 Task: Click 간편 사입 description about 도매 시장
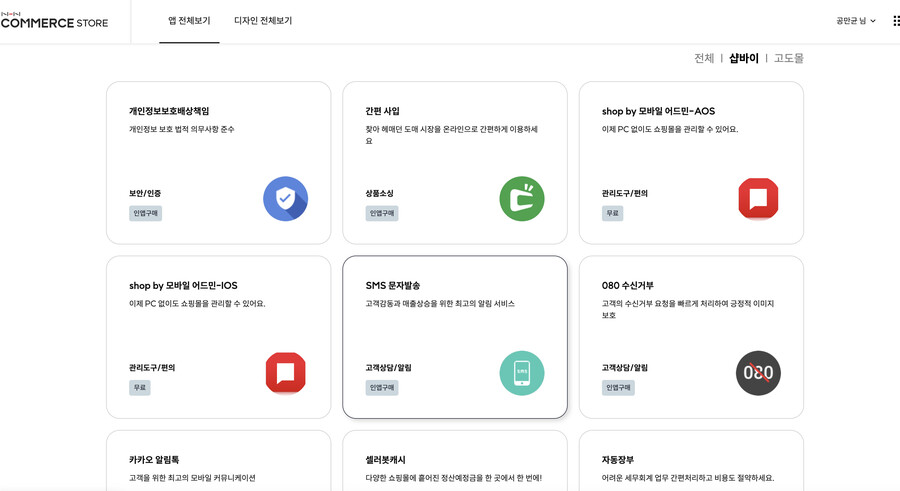click(x=452, y=135)
